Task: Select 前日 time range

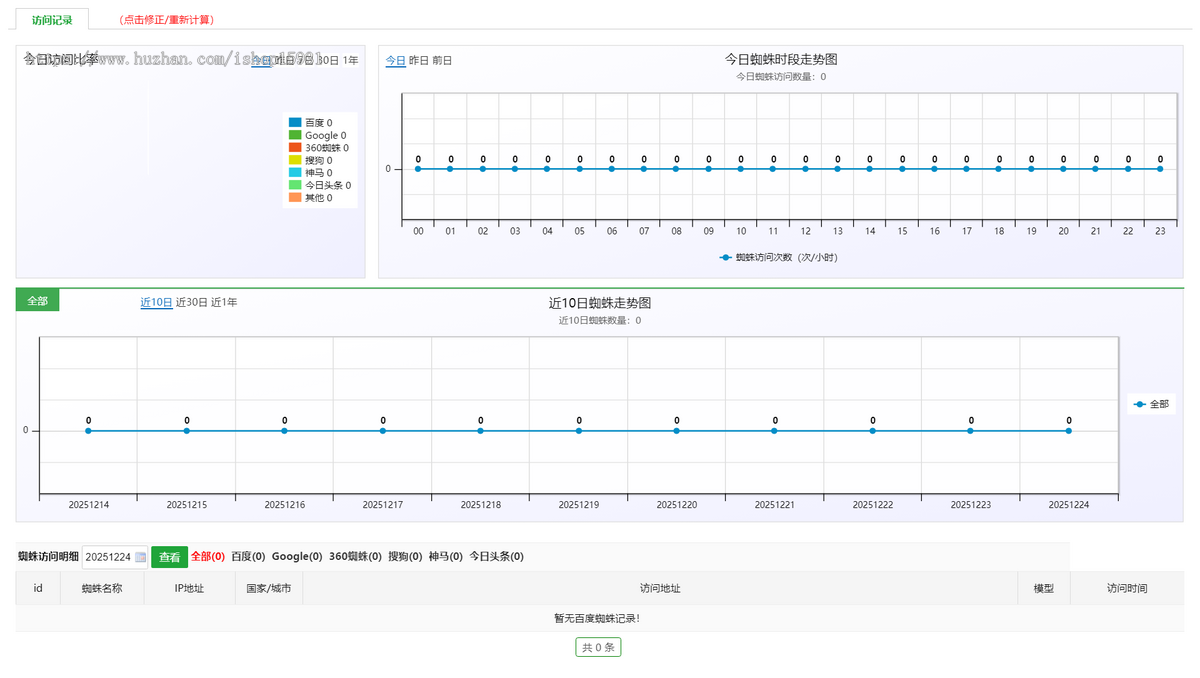Action: [444, 60]
